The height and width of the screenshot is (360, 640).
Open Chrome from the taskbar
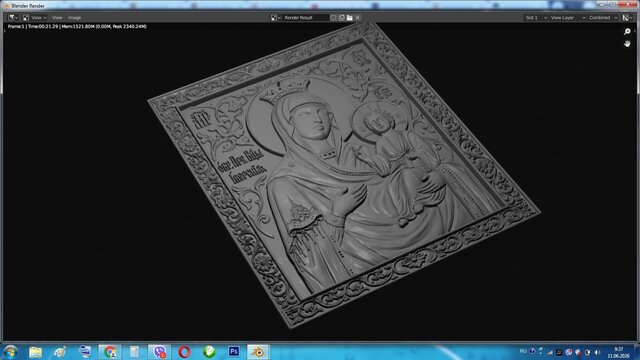coord(110,351)
